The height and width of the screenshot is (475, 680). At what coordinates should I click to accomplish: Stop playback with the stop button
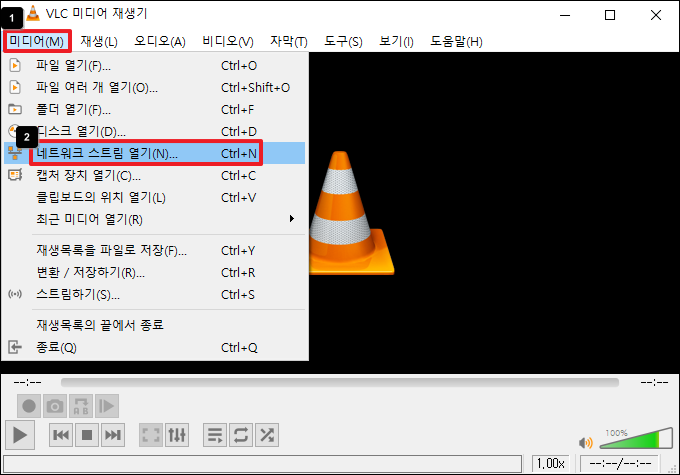click(x=87, y=435)
